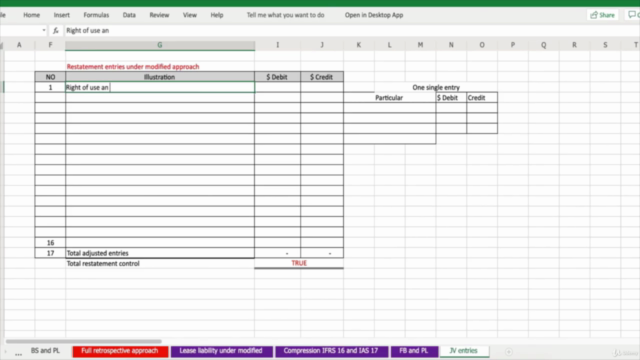Click the $ Debit header in single entry table
The width and height of the screenshot is (640, 360).
pos(451,98)
